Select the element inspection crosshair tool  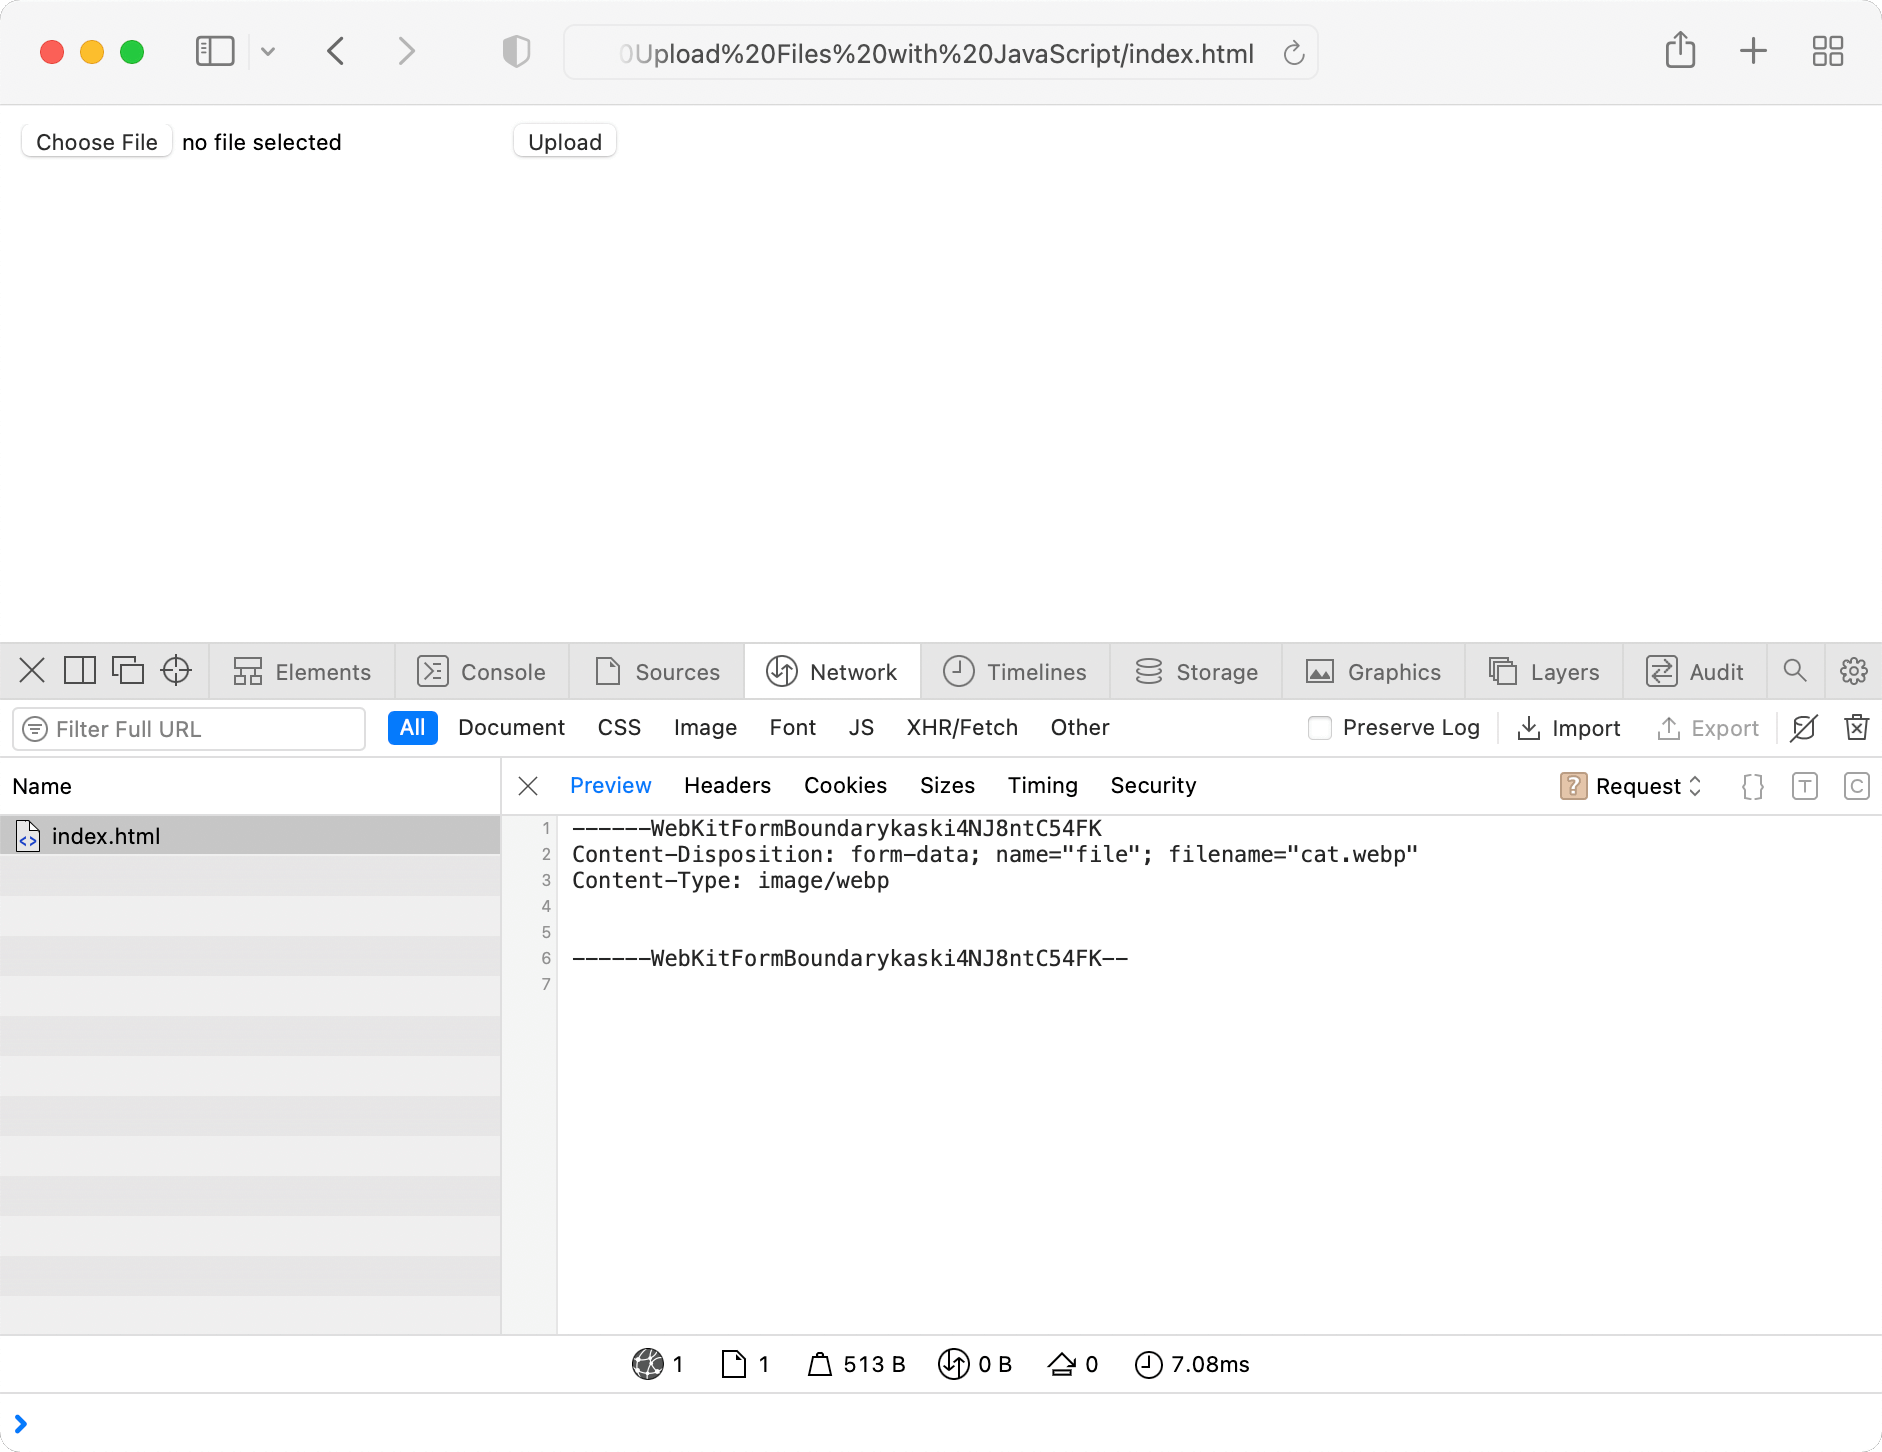(176, 671)
